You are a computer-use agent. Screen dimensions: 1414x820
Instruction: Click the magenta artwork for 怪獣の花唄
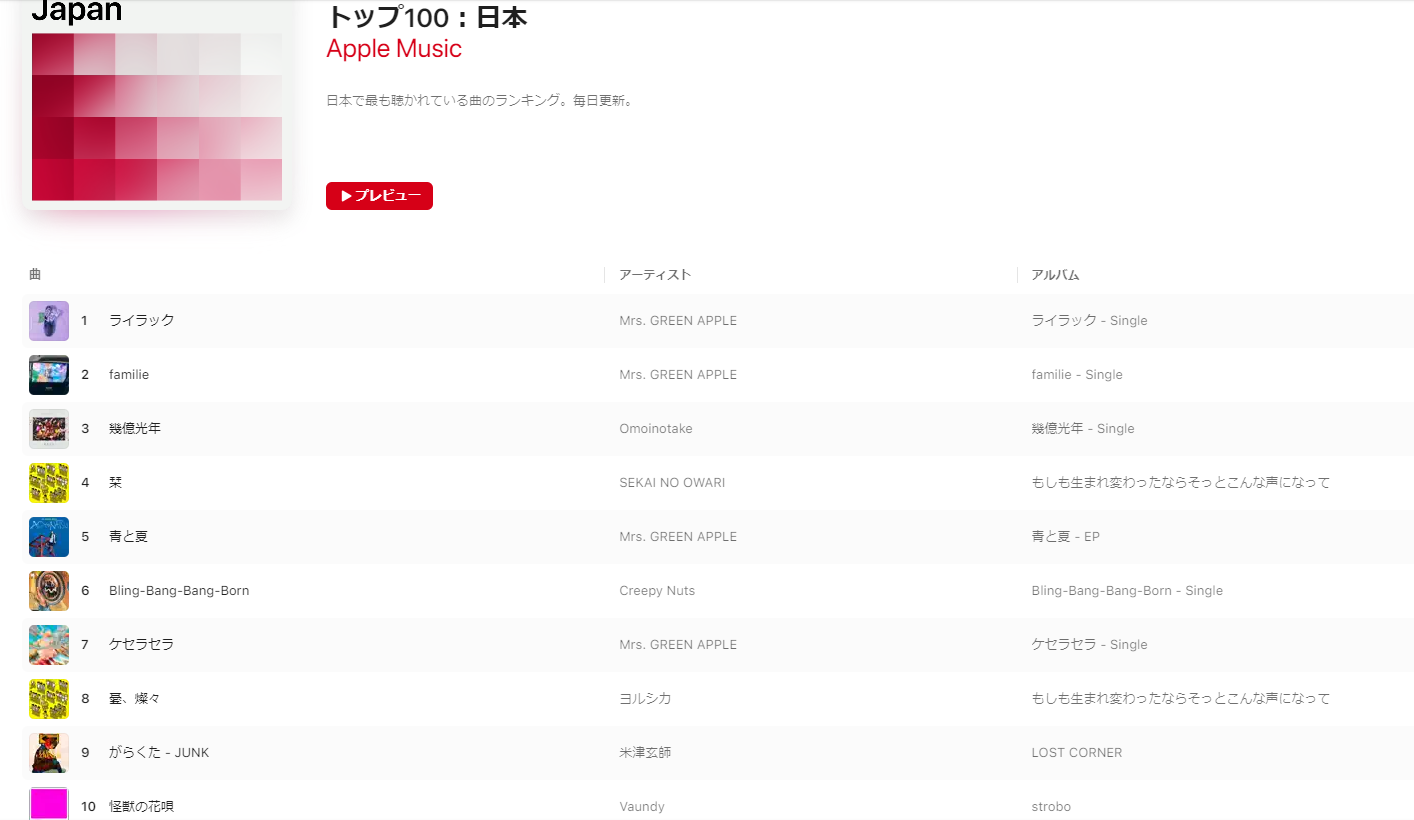pyautogui.click(x=49, y=804)
